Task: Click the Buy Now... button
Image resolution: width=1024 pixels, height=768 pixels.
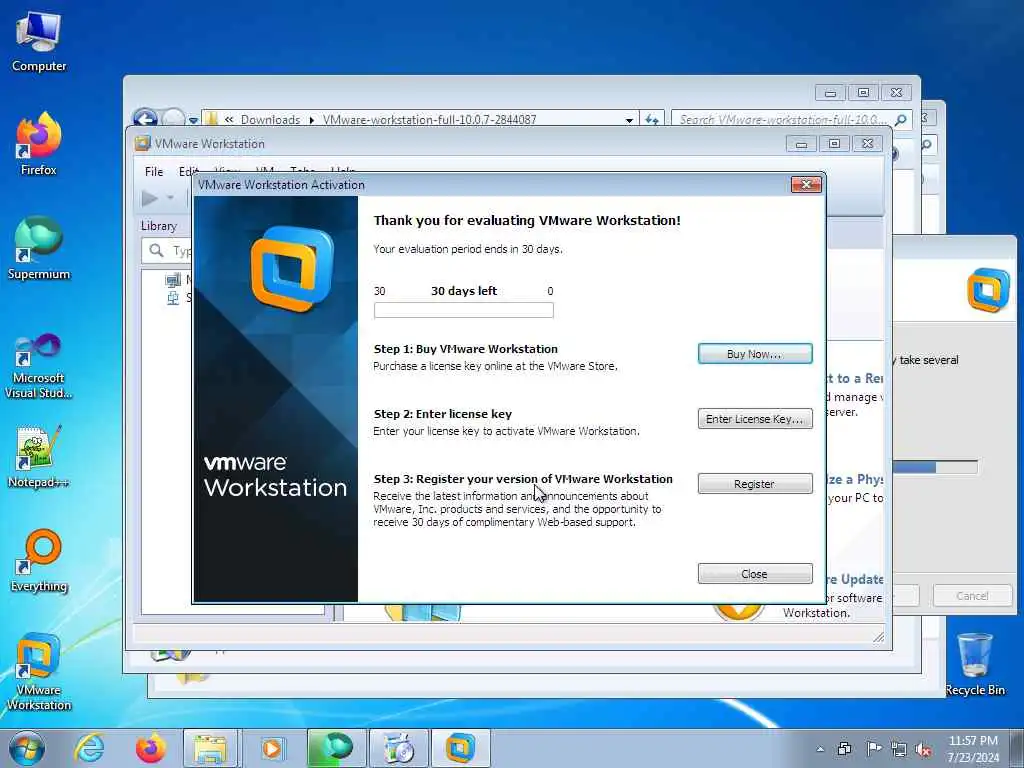Action: tap(755, 353)
